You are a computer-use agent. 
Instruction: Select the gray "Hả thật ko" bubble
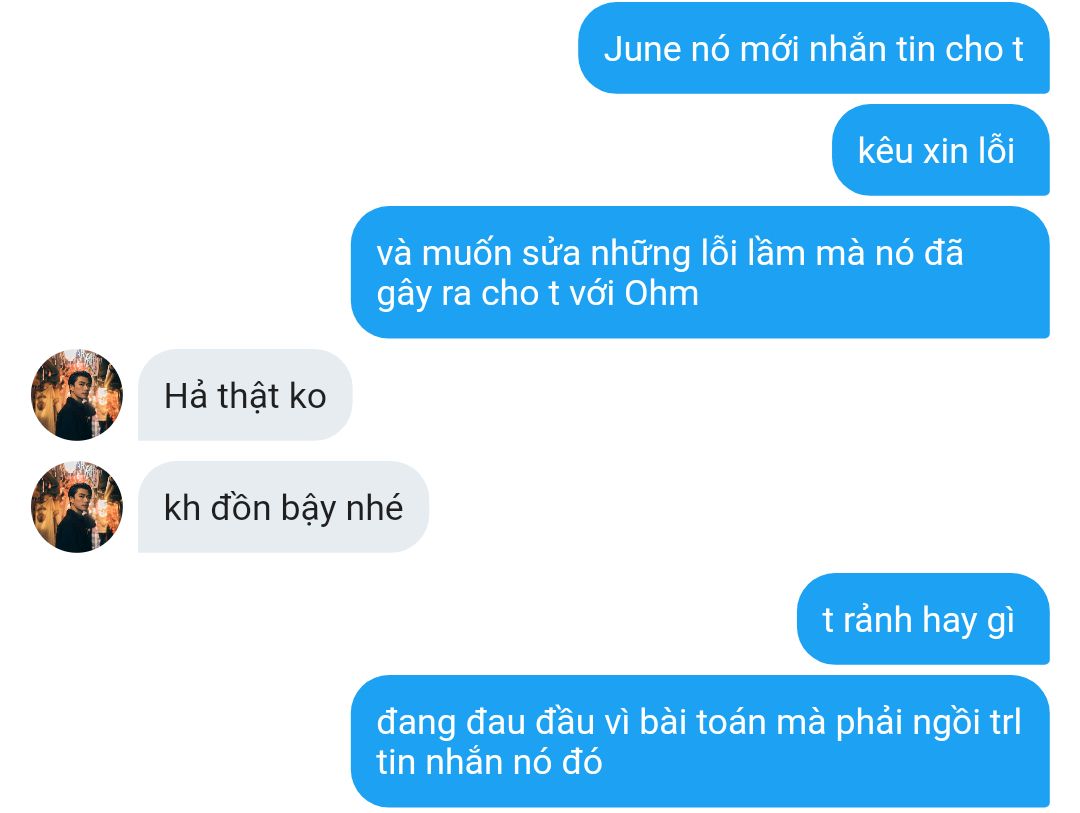(245, 395)
